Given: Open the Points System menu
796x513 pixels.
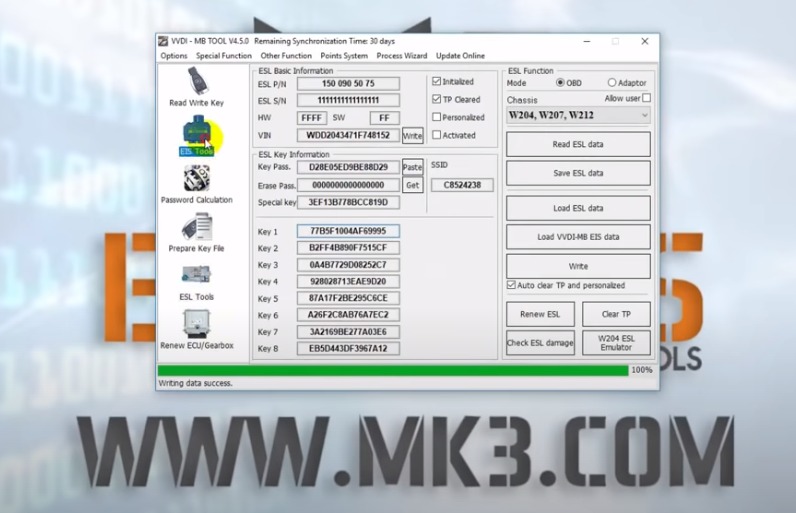Looking at the screenshot, I should (x=343, y=56).
